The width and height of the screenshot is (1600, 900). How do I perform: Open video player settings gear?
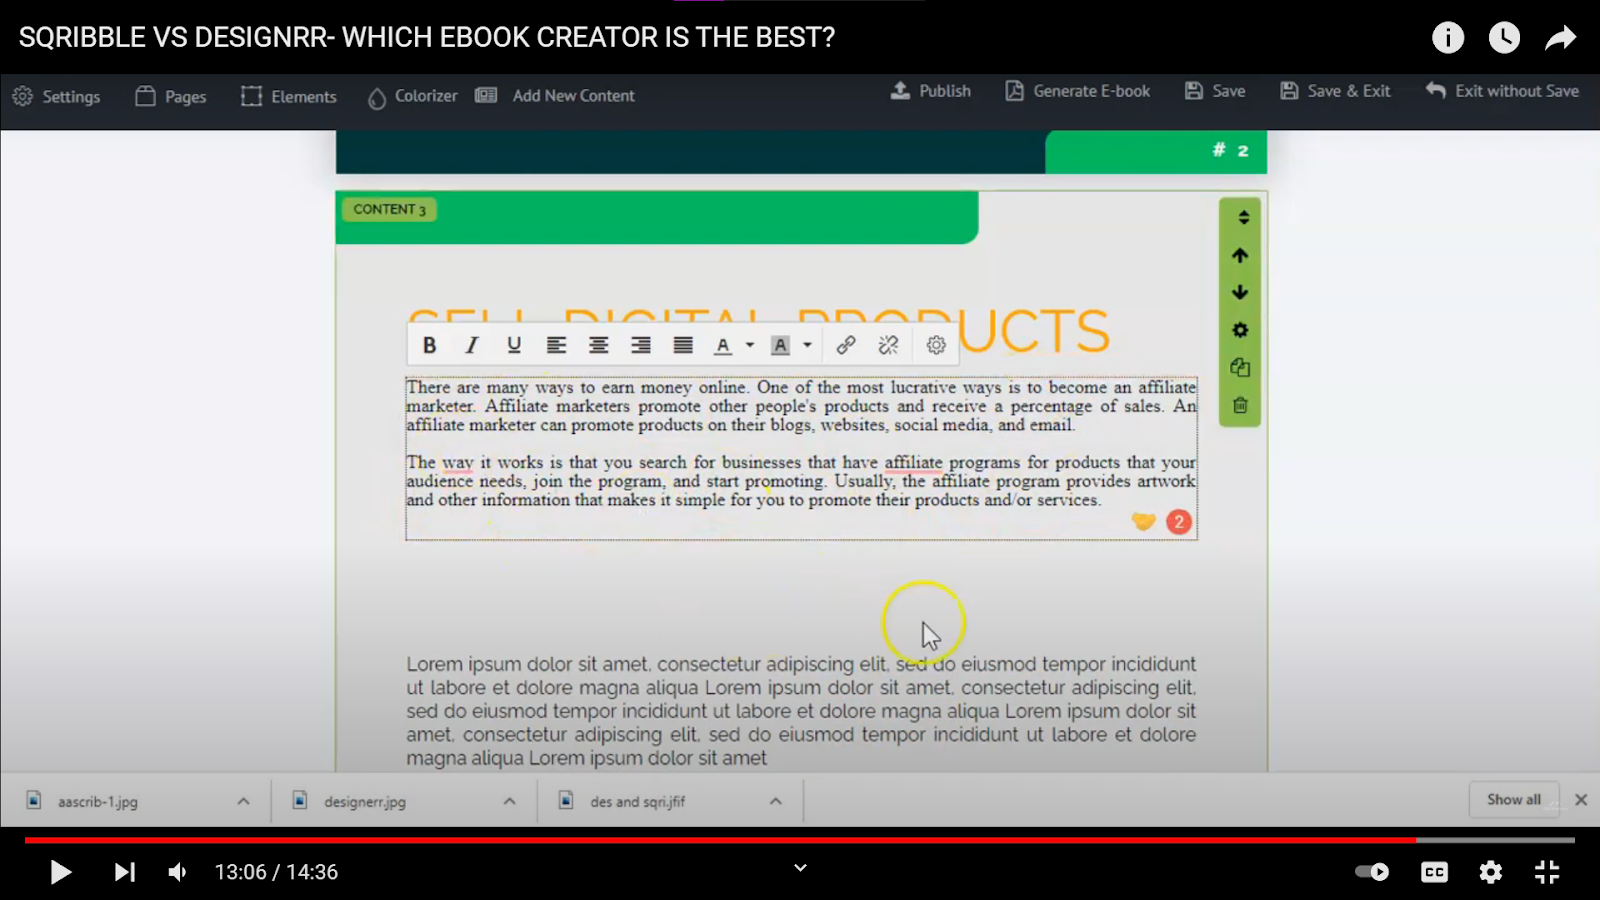tap(1491, 872)
